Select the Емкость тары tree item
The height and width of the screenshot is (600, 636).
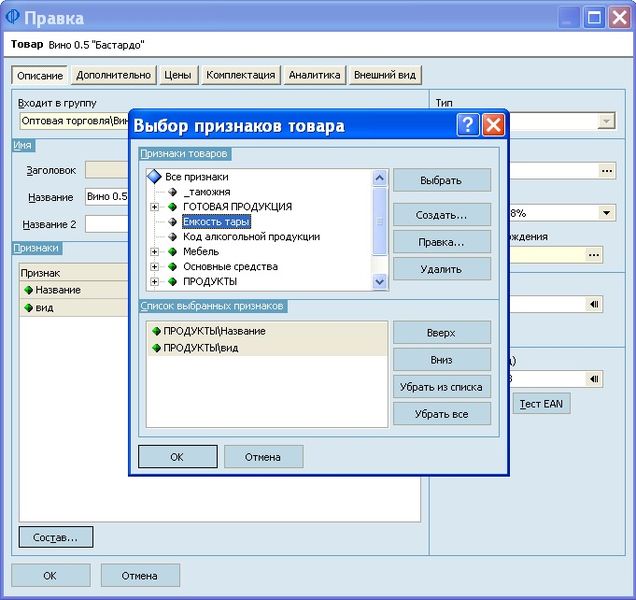216,222
